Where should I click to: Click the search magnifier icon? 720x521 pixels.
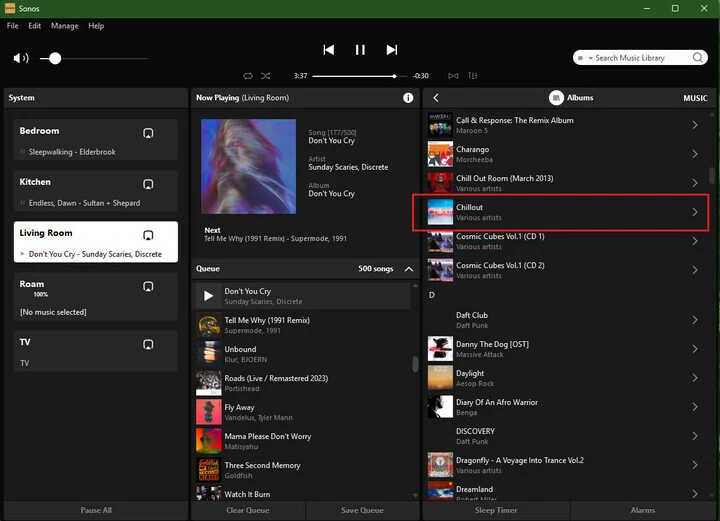(698, 57)
